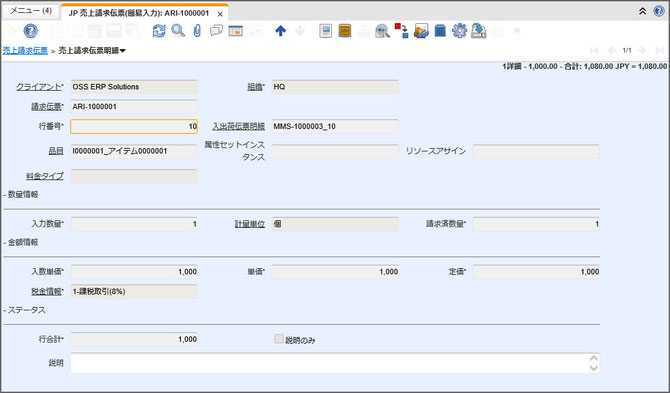Click the 組織 field showing HQ

pos(335,87)
